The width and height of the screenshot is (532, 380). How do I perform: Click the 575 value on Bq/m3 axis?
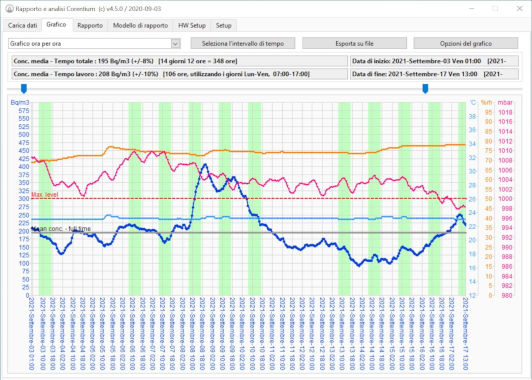[25, 111]
